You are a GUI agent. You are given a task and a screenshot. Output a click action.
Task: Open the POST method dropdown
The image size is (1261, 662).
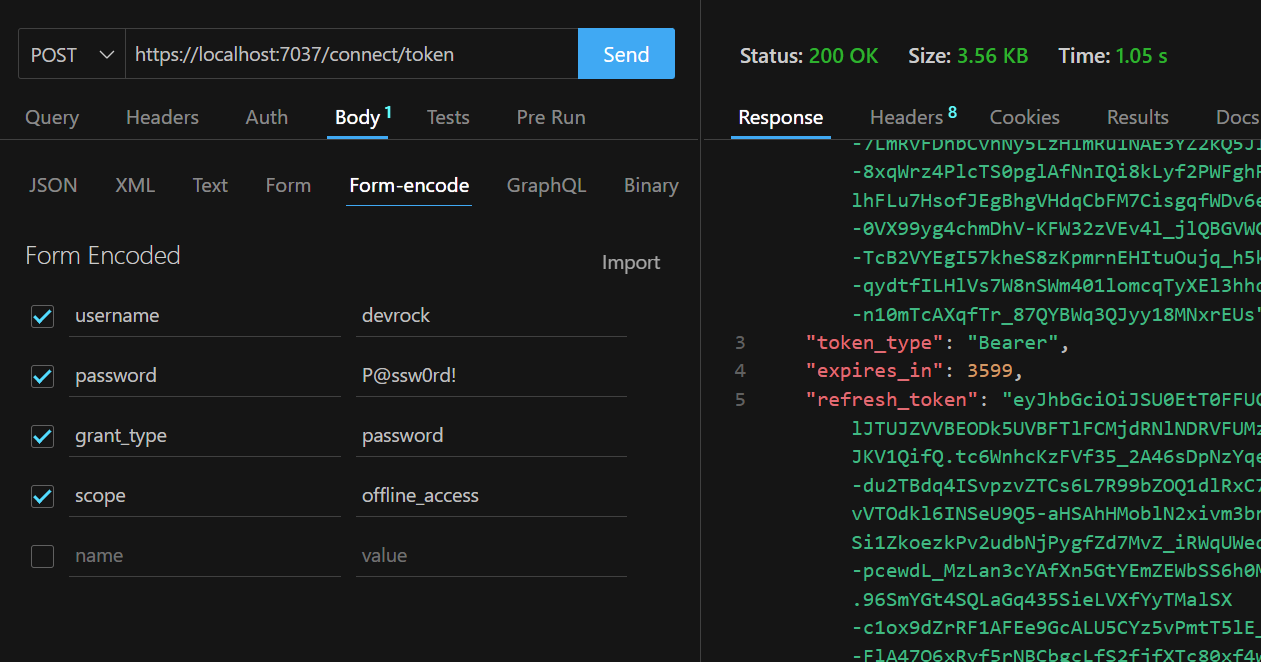pos(71,54)
